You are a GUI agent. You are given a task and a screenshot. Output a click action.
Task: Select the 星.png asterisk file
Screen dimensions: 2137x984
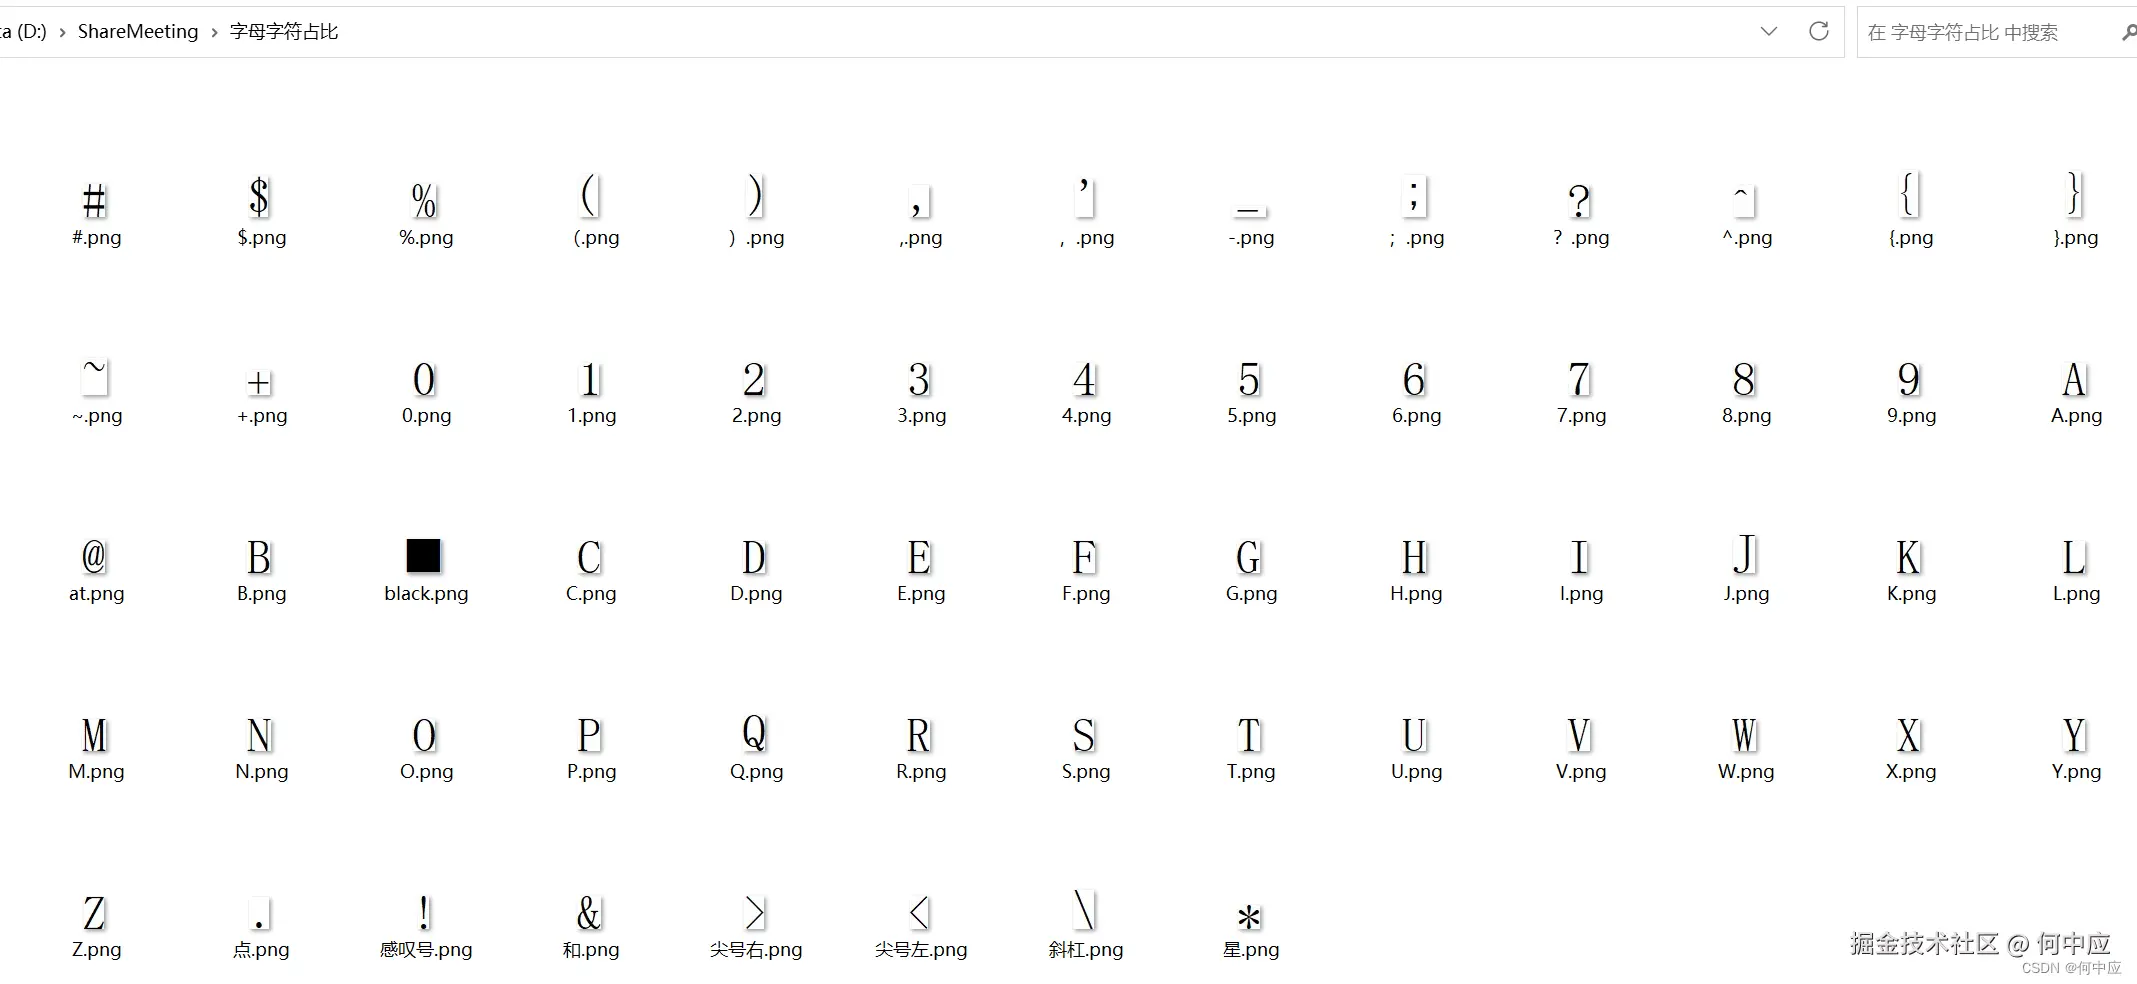[1249, 916]
